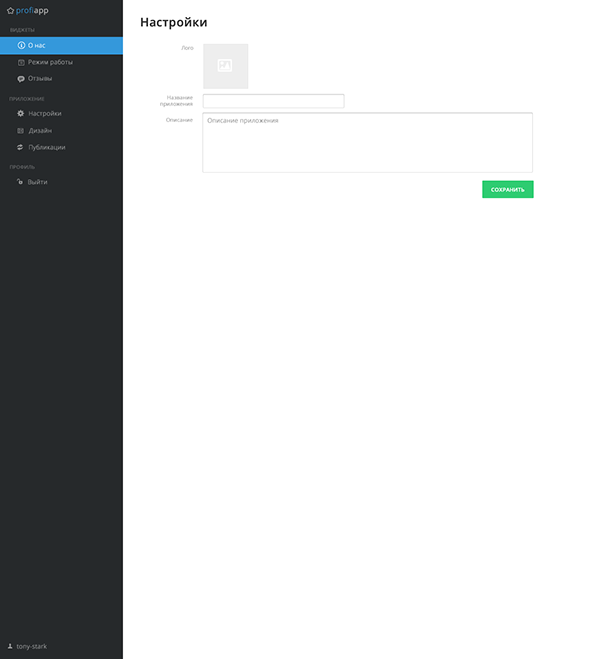
Task: Click the Описание field label
Action: pyautogui.click(x=179, y=120)
